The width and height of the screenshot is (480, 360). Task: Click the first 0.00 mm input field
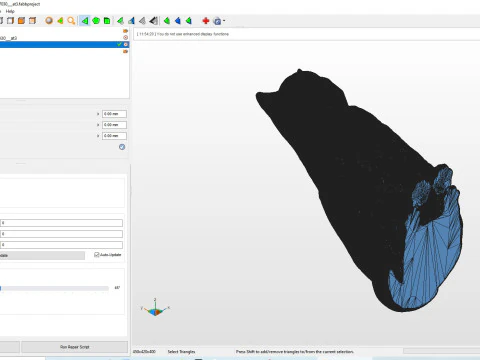(114, 114)
